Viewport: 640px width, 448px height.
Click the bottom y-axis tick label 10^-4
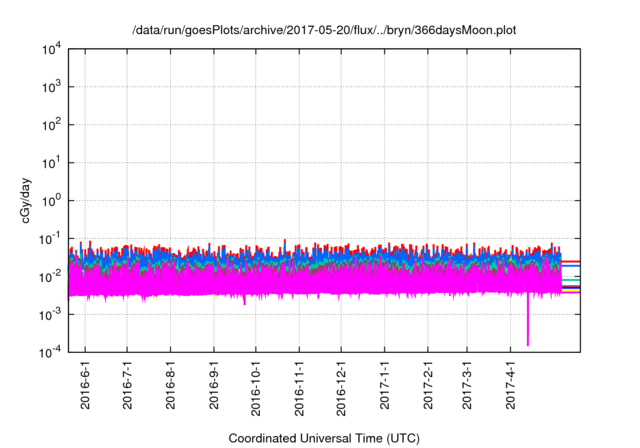point(50,351)
